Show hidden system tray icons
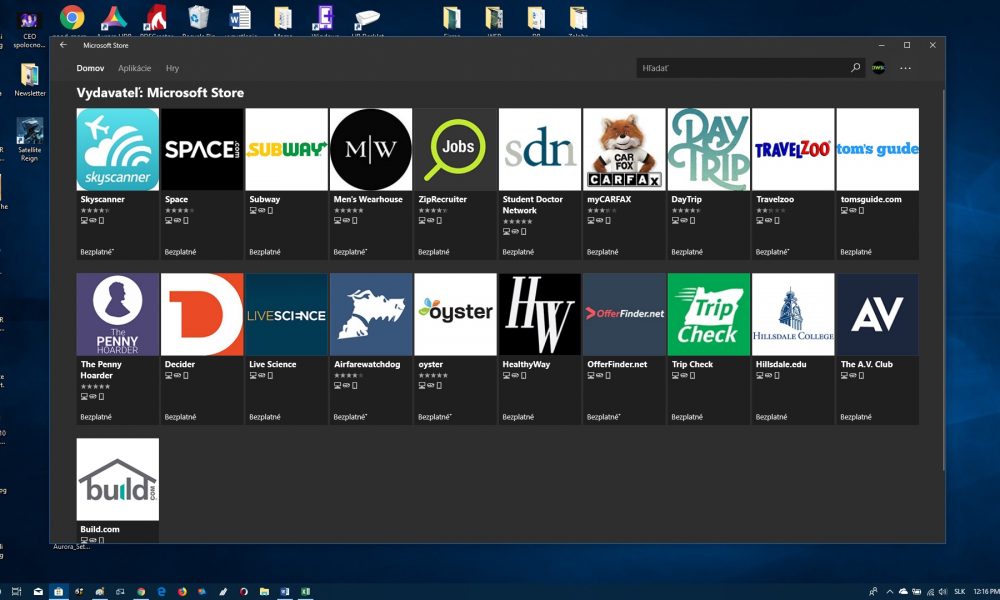The width and height of the screenshot is (1000, 600). tap(890, 592)
